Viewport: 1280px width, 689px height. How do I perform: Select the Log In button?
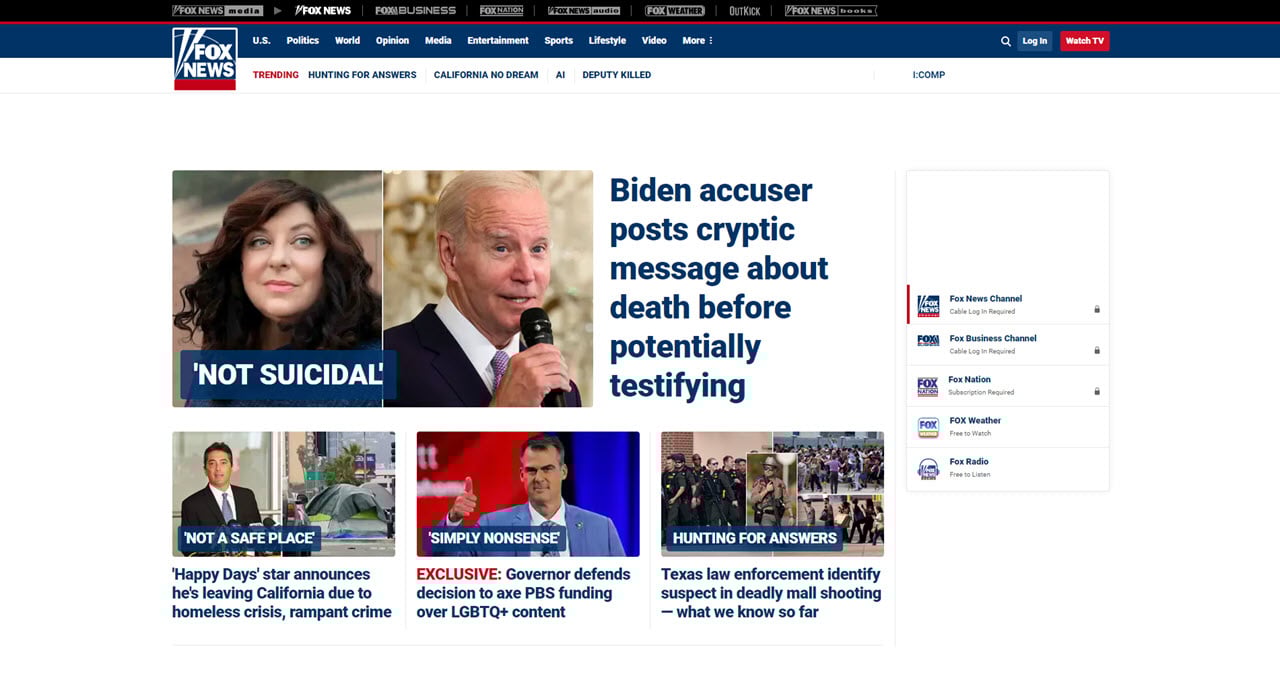click(1034, 41)
